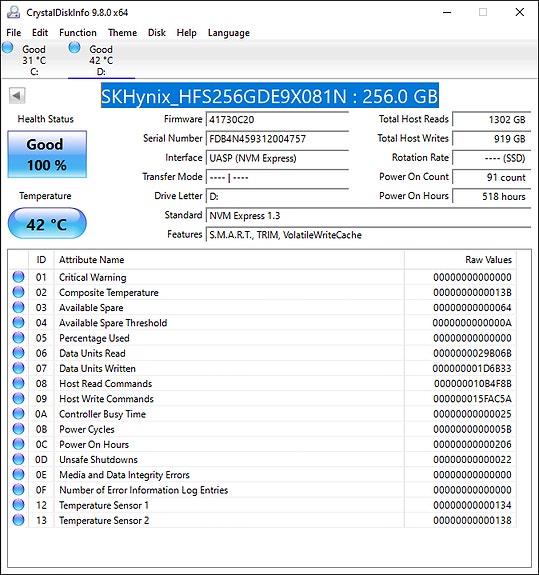Open the Theme menu

click(122, 33)
